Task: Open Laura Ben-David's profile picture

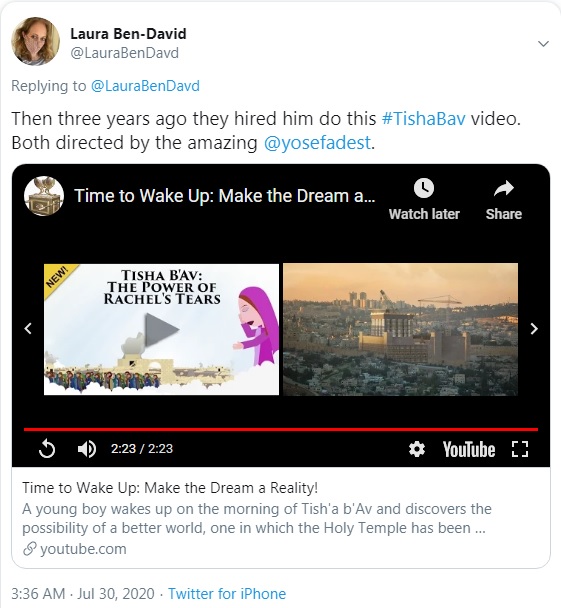Action: [x=35, y=41]
